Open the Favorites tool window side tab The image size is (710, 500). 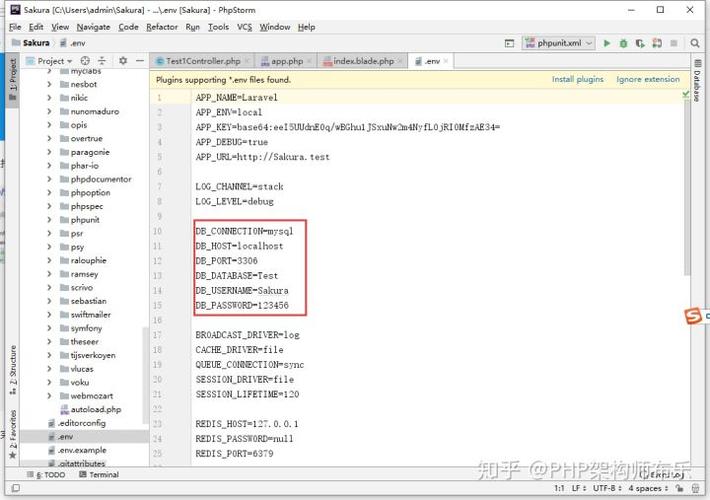pyautogui.click(x=13, y=434)
